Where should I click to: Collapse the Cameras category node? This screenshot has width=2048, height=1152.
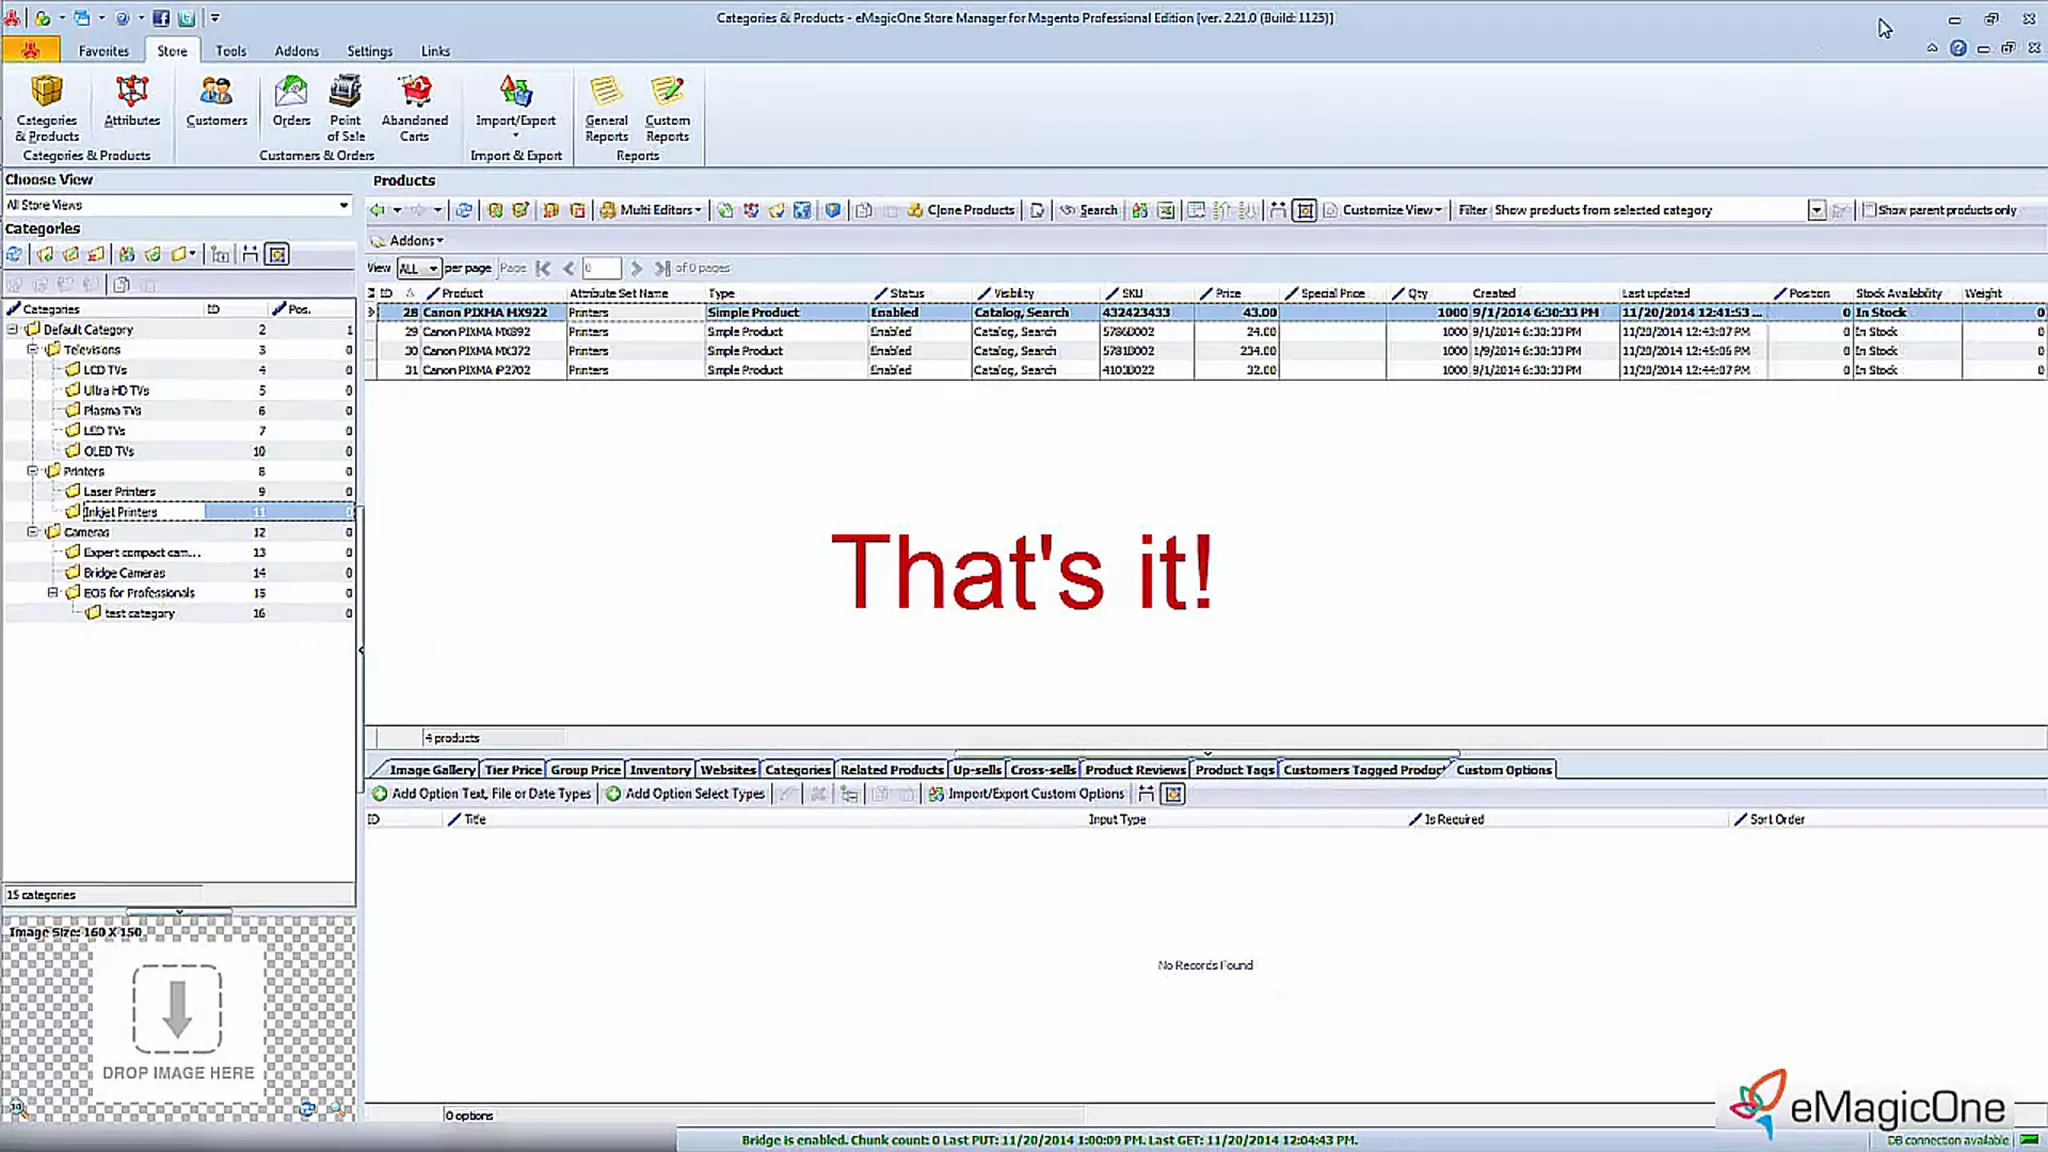(x=32, y=532)
